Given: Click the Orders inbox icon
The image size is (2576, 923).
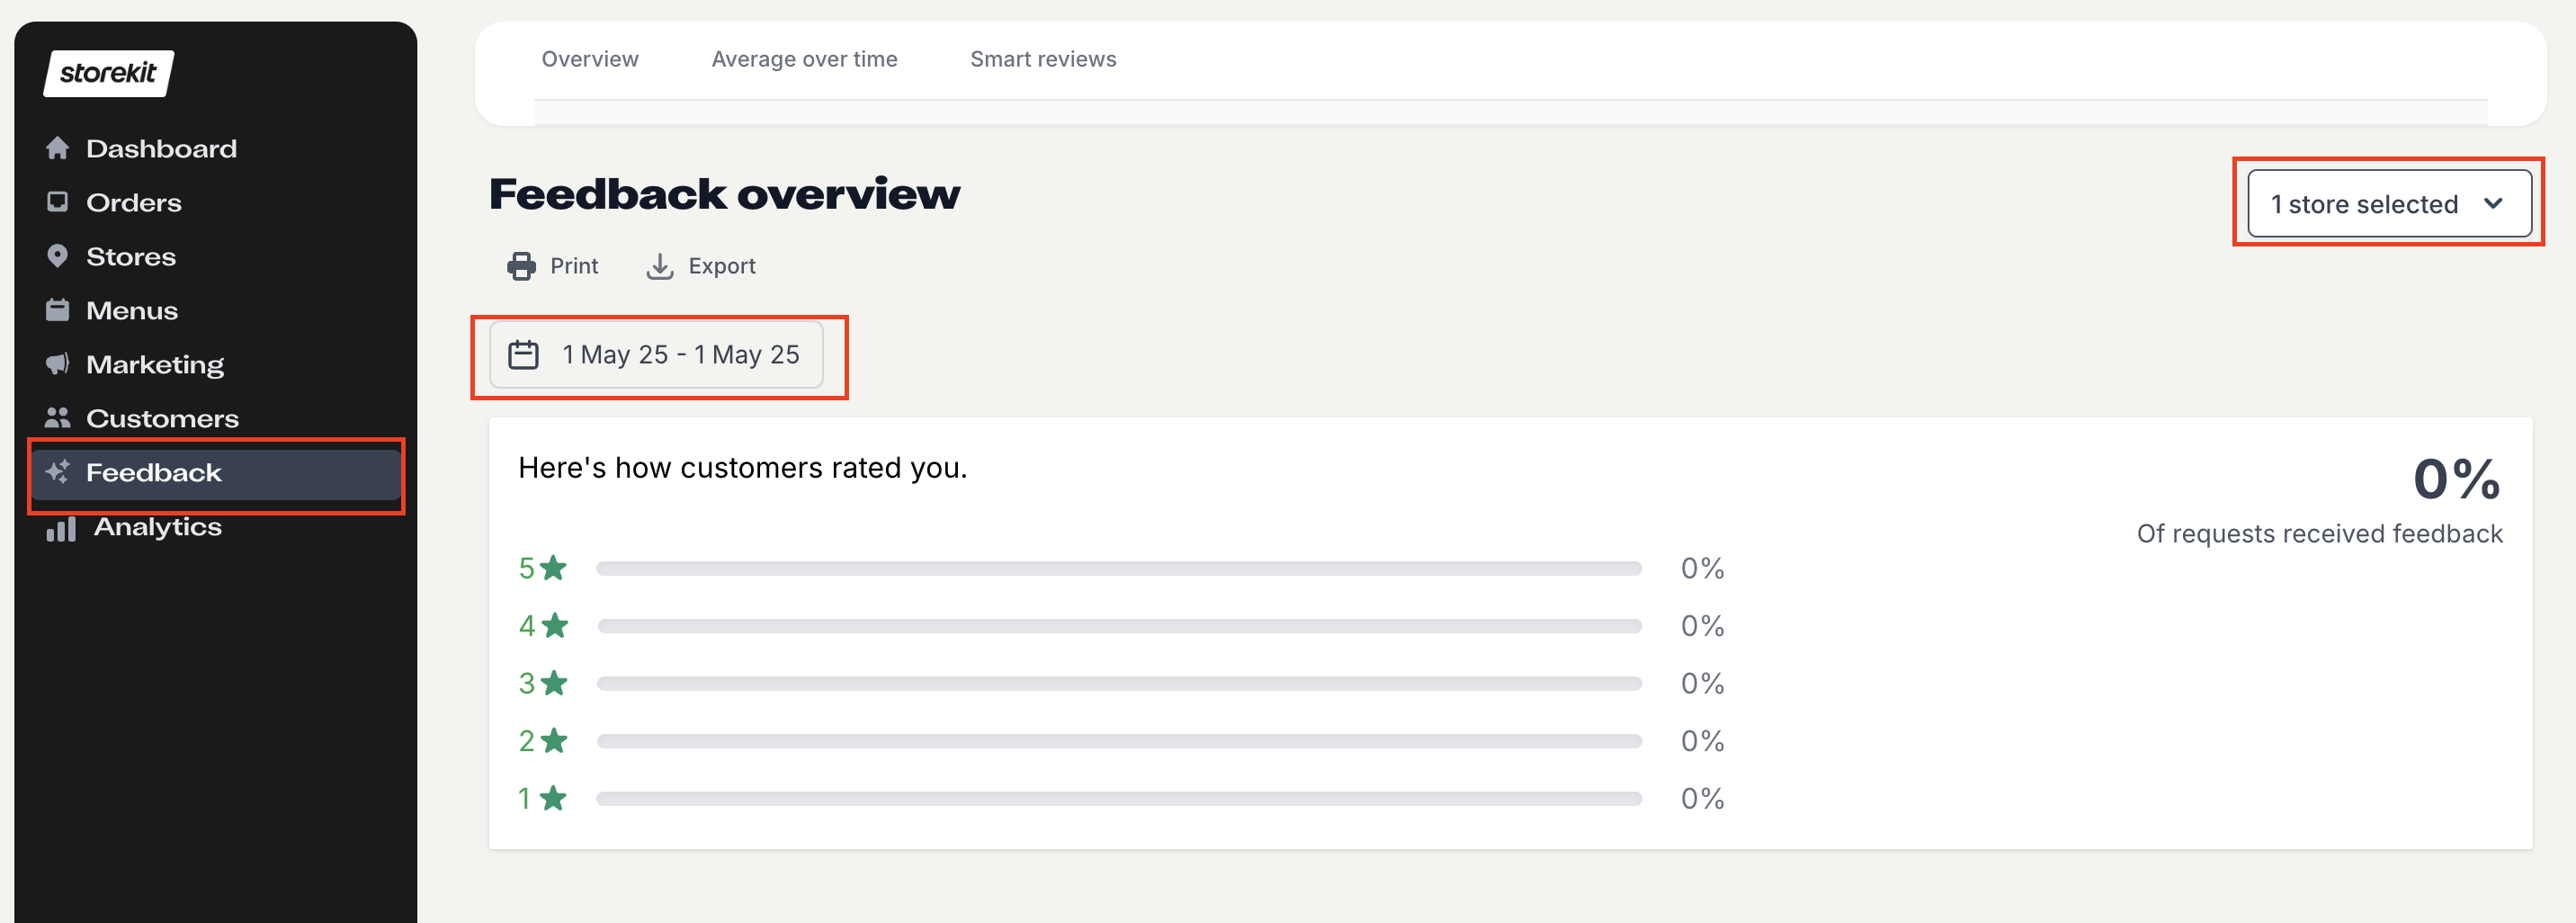Looking at the screenshot, I should coord(58,202).
